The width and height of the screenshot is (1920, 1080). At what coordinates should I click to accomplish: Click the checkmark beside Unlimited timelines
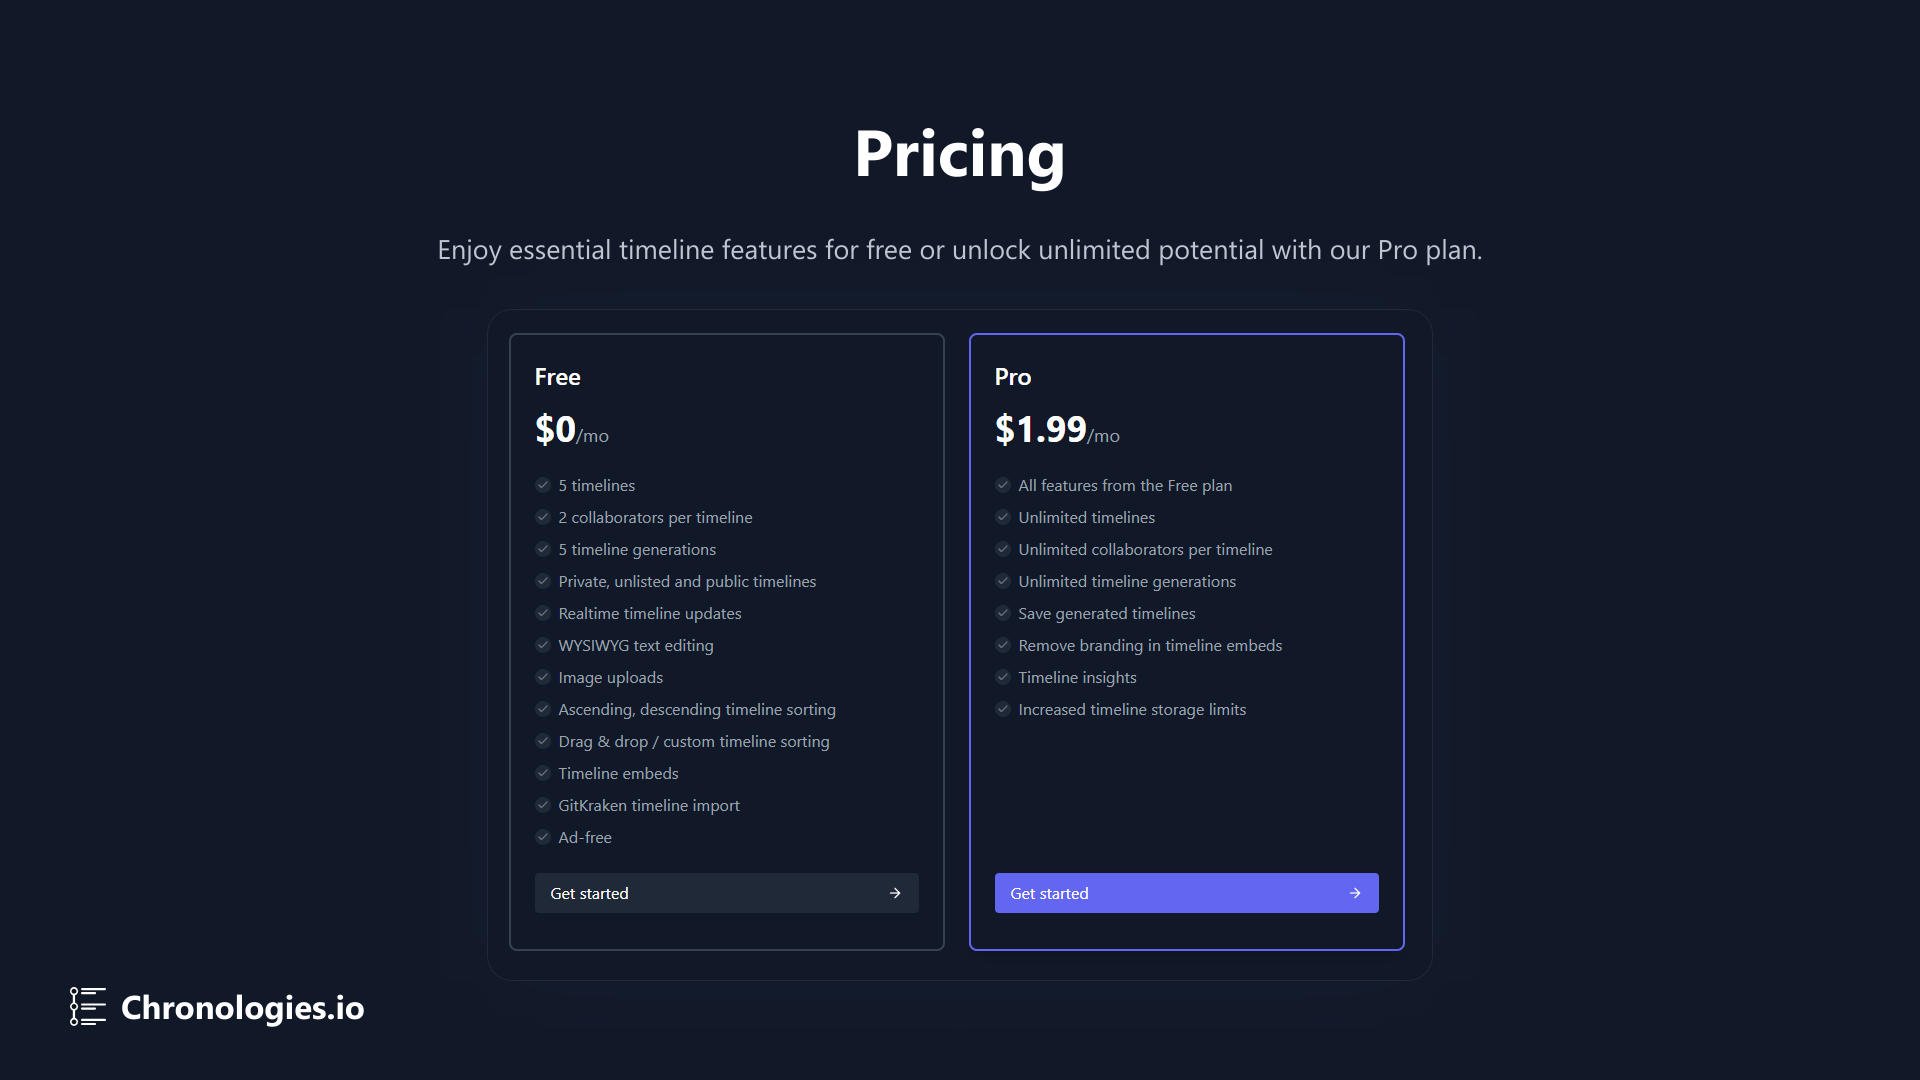coord(1003,517)
